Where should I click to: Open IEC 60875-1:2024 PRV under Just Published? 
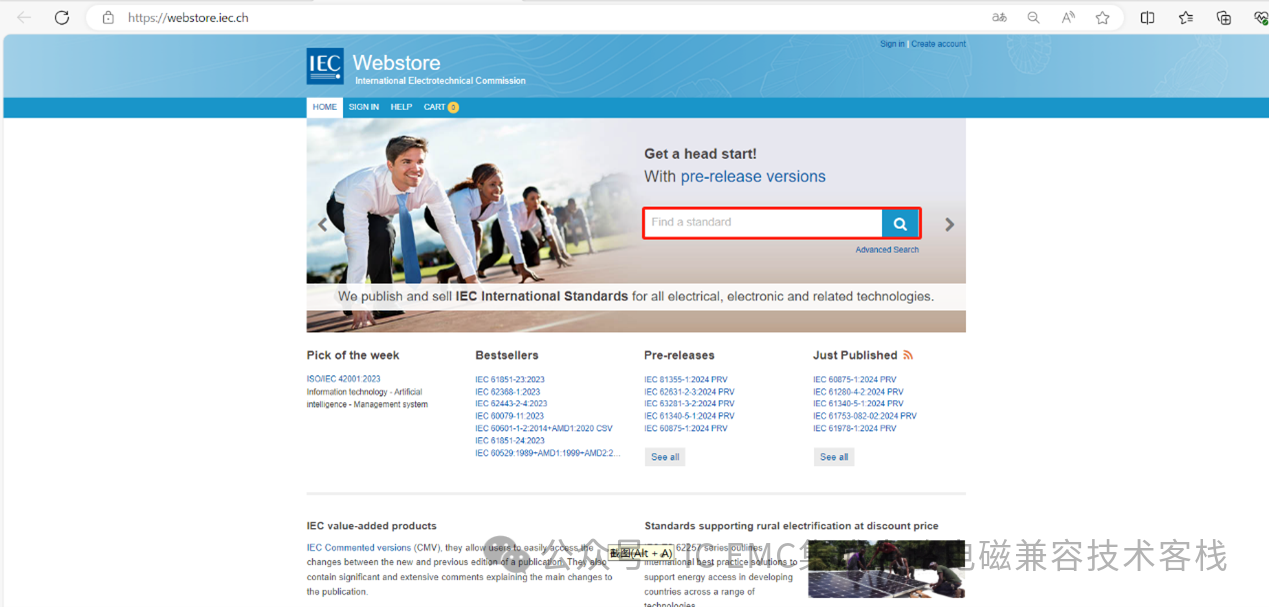[x=855, y=380]
